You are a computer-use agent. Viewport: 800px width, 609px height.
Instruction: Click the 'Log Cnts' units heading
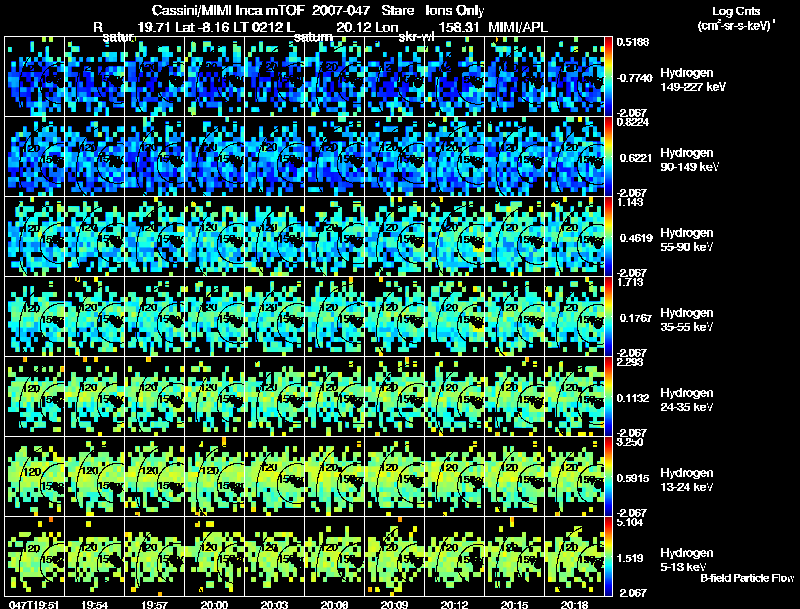736,11
